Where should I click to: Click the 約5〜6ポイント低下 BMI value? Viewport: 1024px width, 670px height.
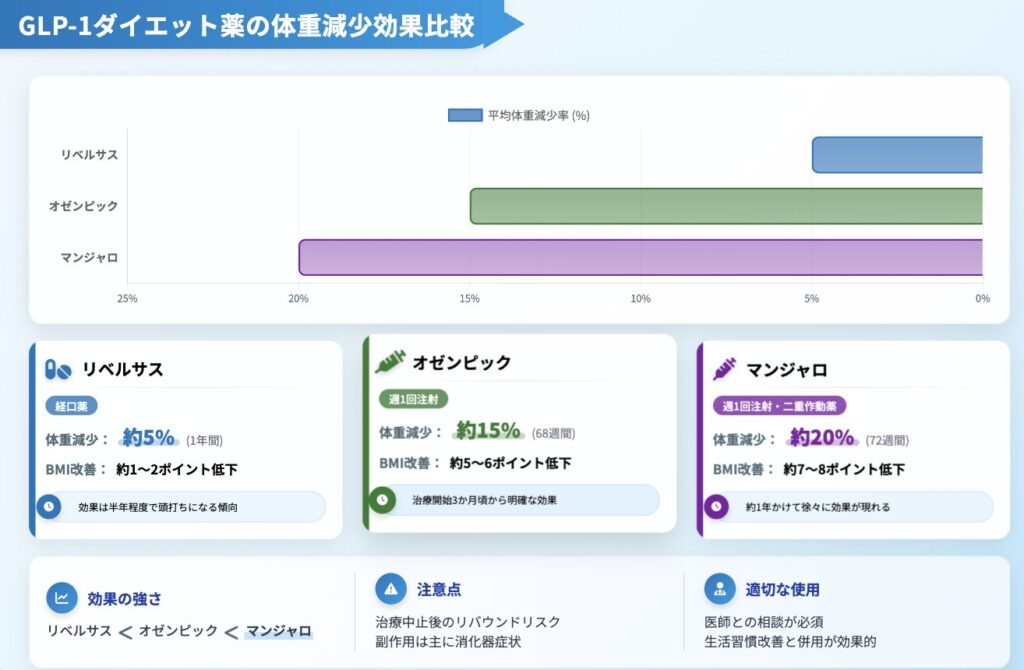(x=511, y=463)
